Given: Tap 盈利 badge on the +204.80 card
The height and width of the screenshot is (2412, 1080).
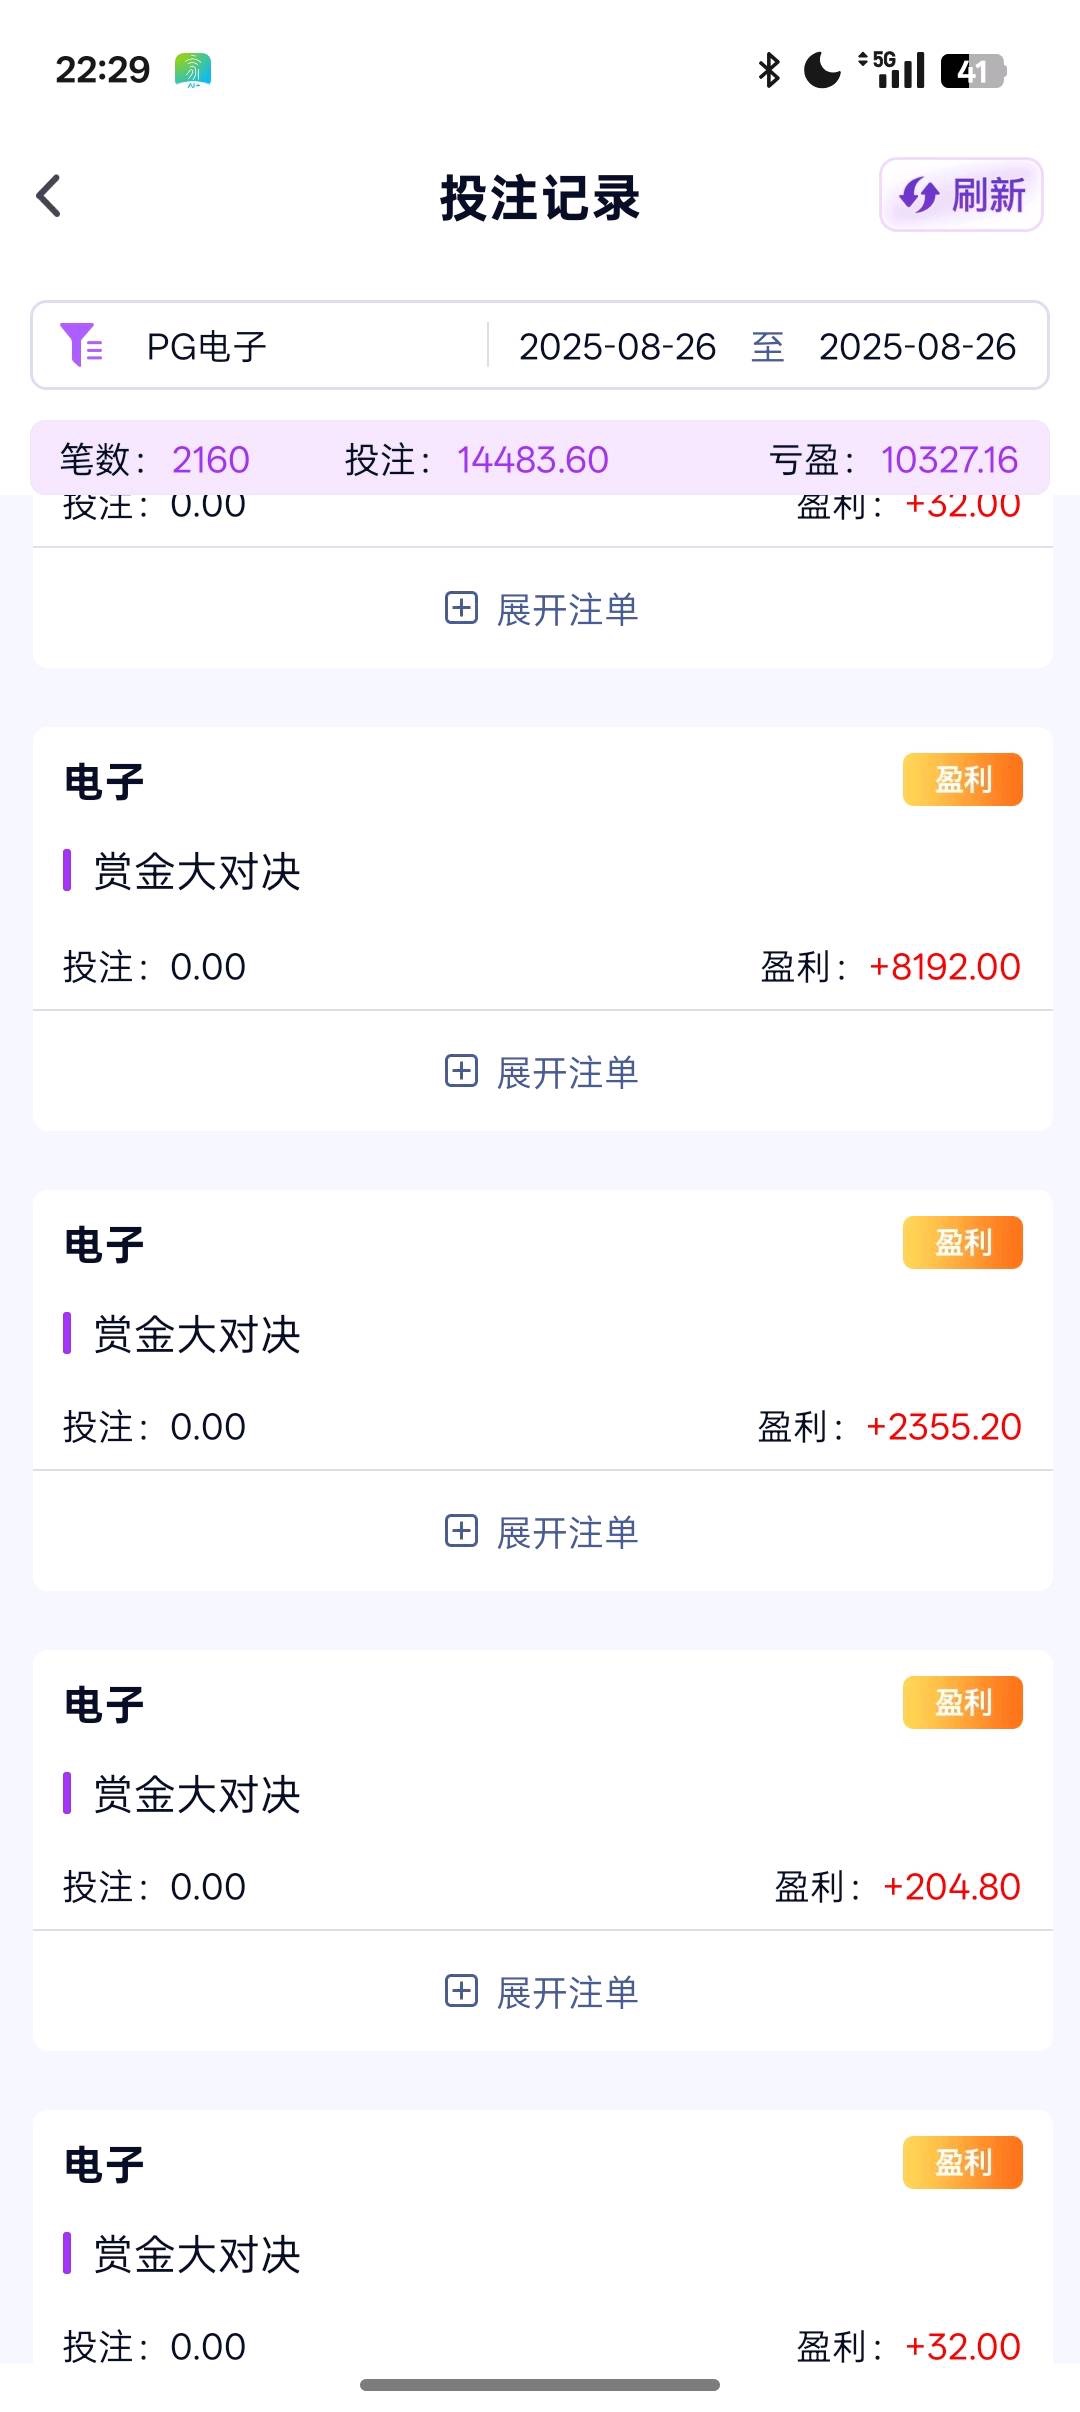Looking at the screenshot, I should [962, 1703].
